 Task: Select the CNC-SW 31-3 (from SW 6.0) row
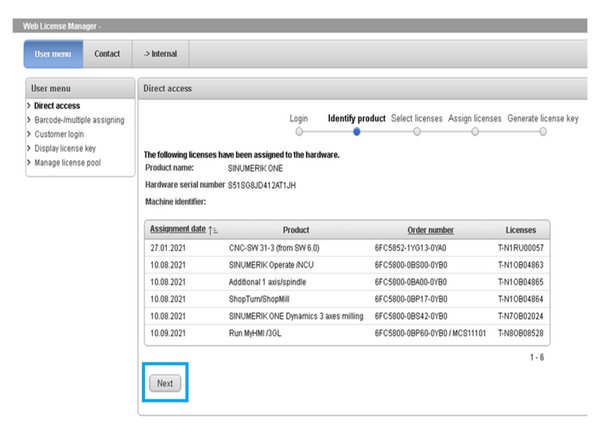click(x=347, y=248)
